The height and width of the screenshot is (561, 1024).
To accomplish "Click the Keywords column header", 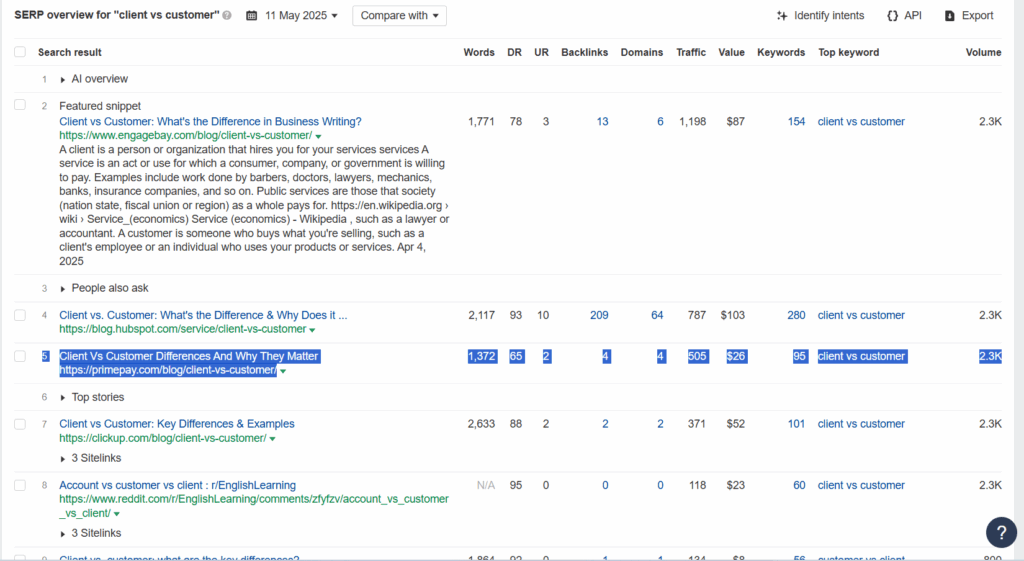I will [x=781, y=52].
